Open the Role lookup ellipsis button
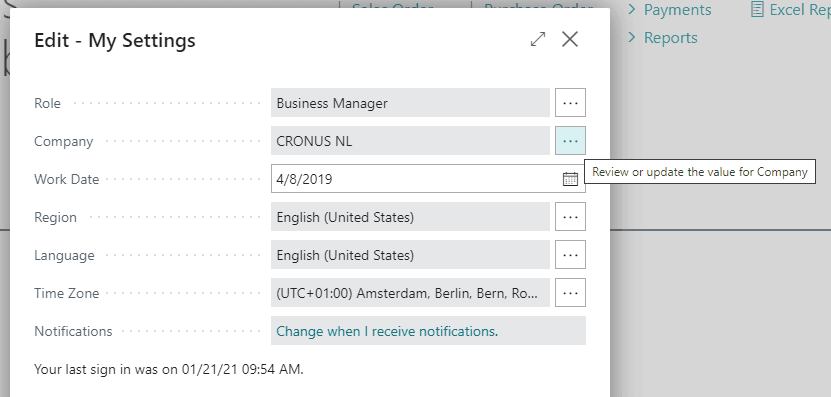 tap(570, 103)
